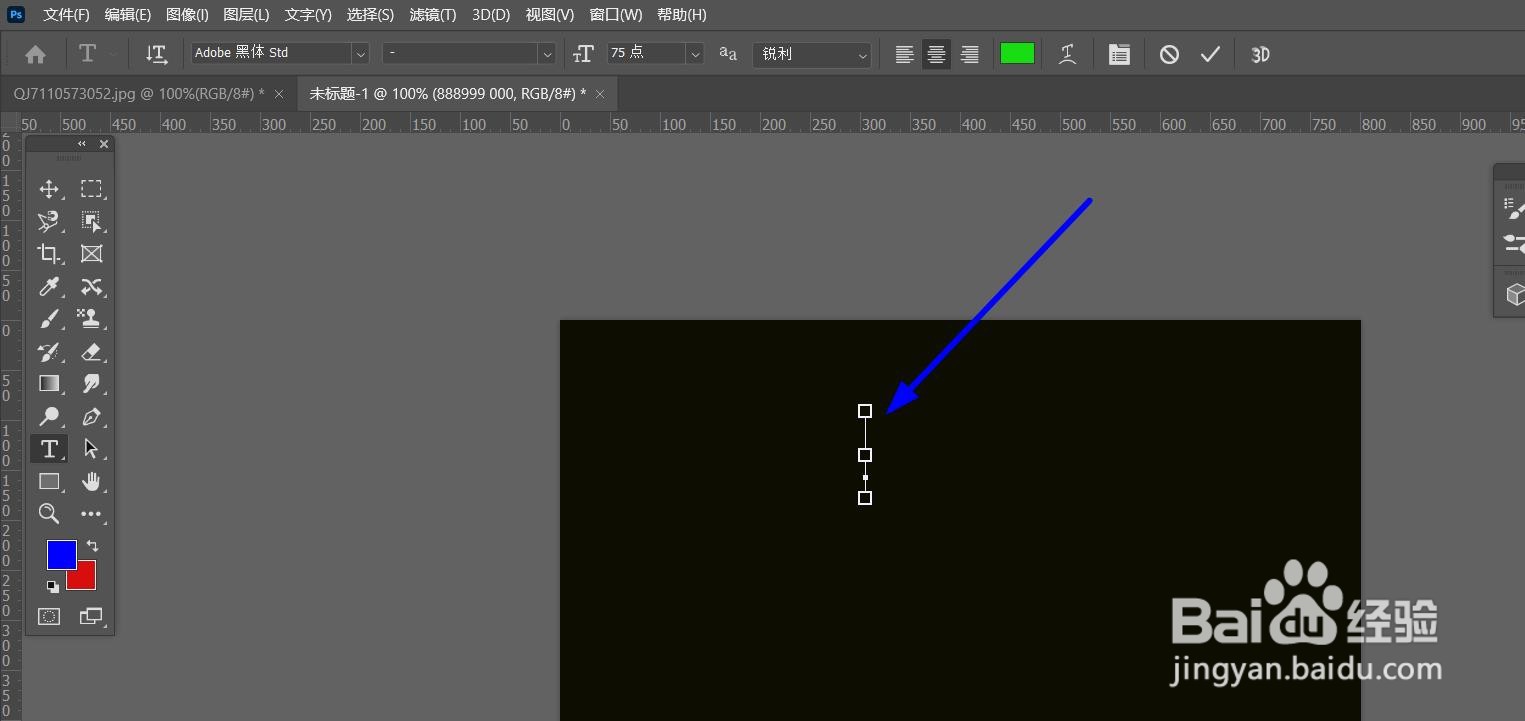Select the Hand tool
Screen dimensions: 1525x721
91,482
